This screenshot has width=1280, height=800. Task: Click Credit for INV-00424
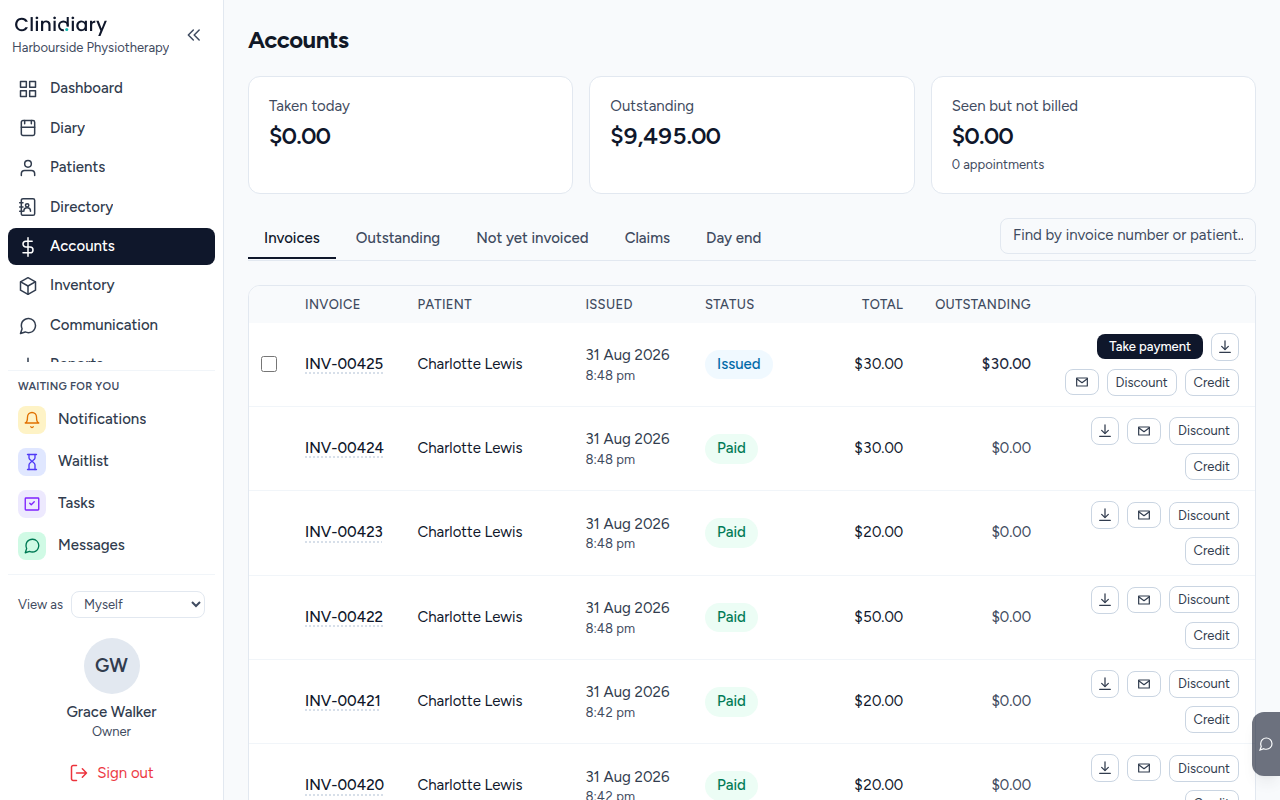(1211, 467)
